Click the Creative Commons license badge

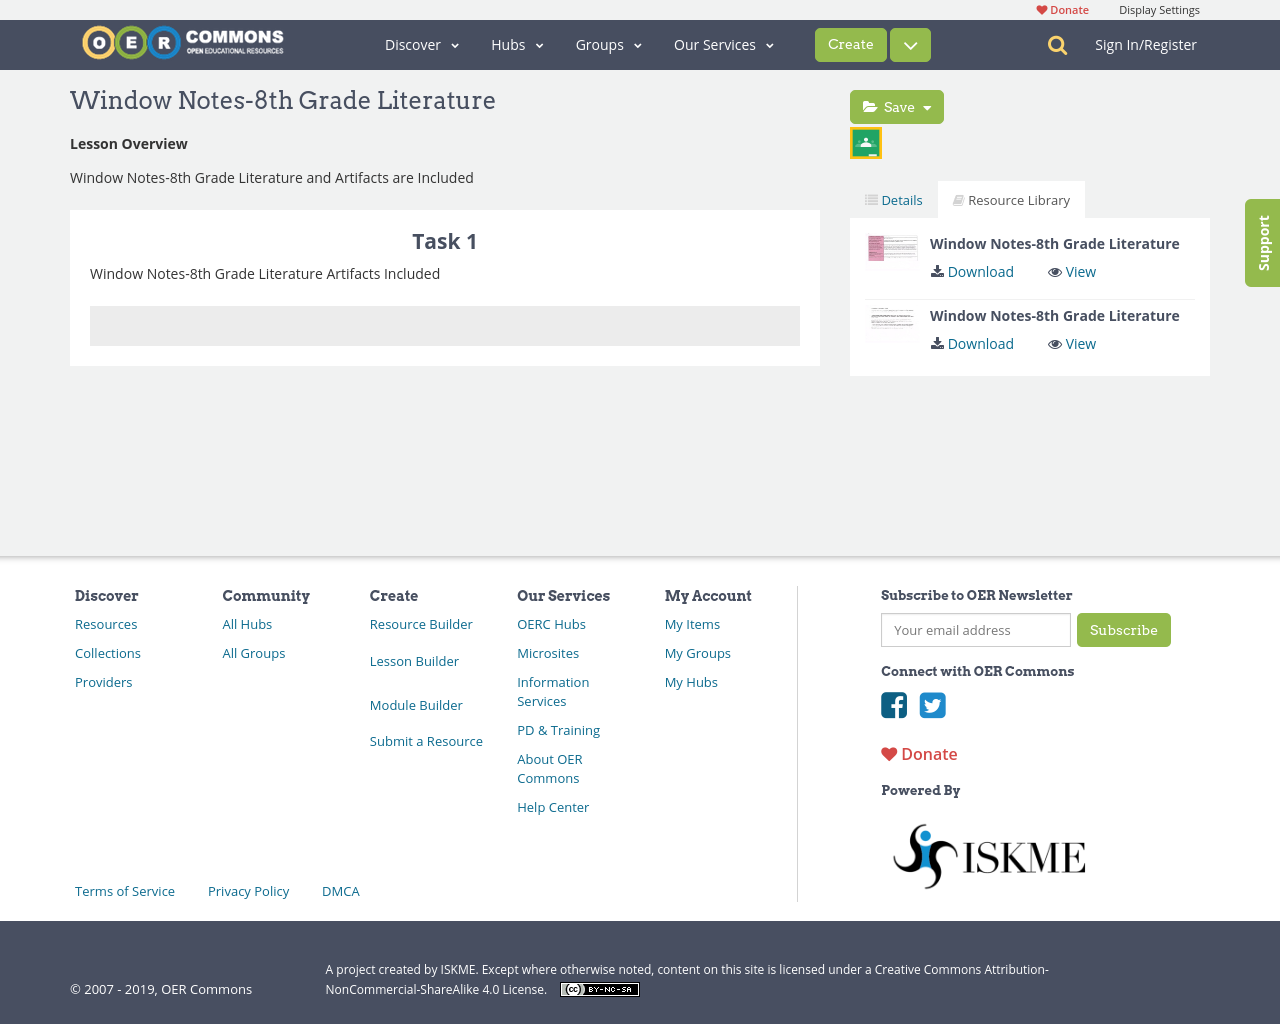[599, 988]
